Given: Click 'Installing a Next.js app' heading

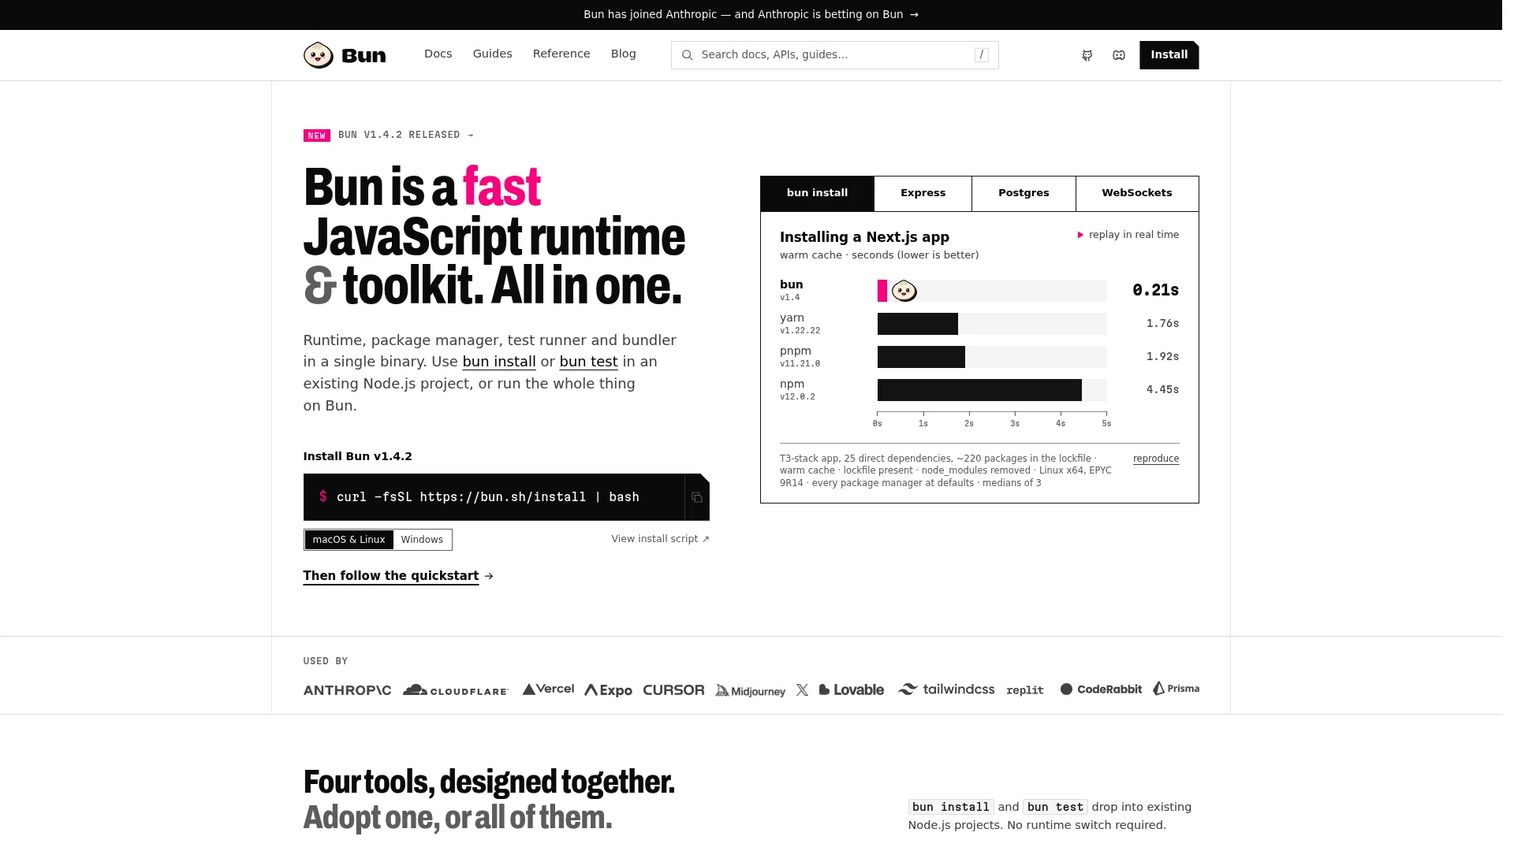Looking at the screenshot, I should point(865,237).
